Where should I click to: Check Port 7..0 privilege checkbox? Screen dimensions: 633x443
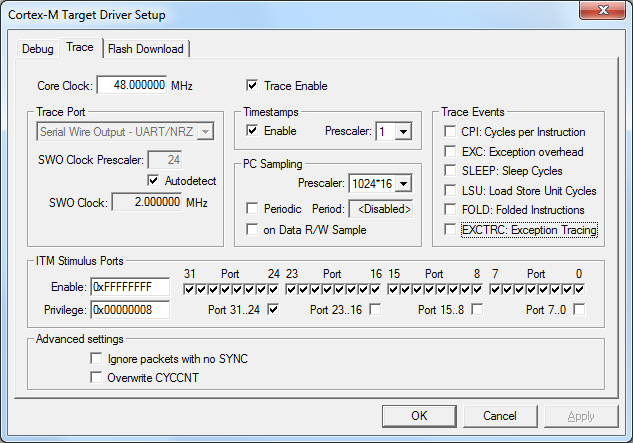tap(579, 310)
